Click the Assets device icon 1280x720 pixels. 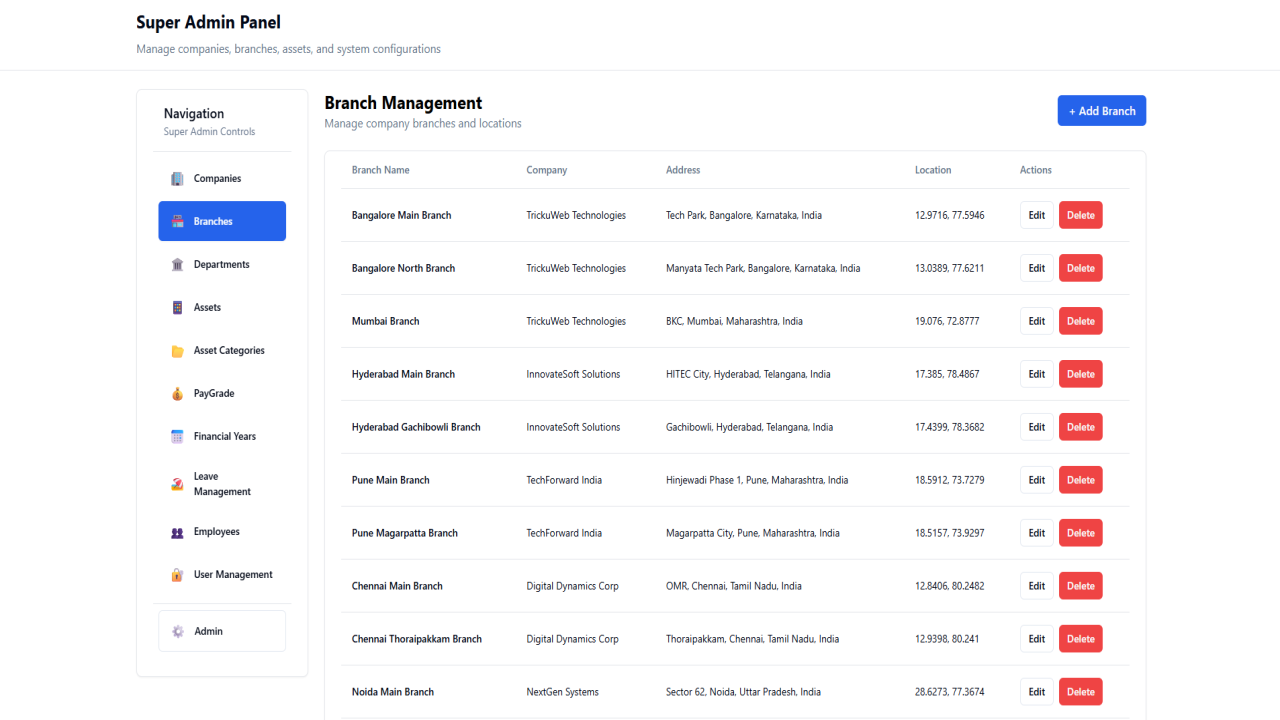pyautogui.click(x=177, y=308)
